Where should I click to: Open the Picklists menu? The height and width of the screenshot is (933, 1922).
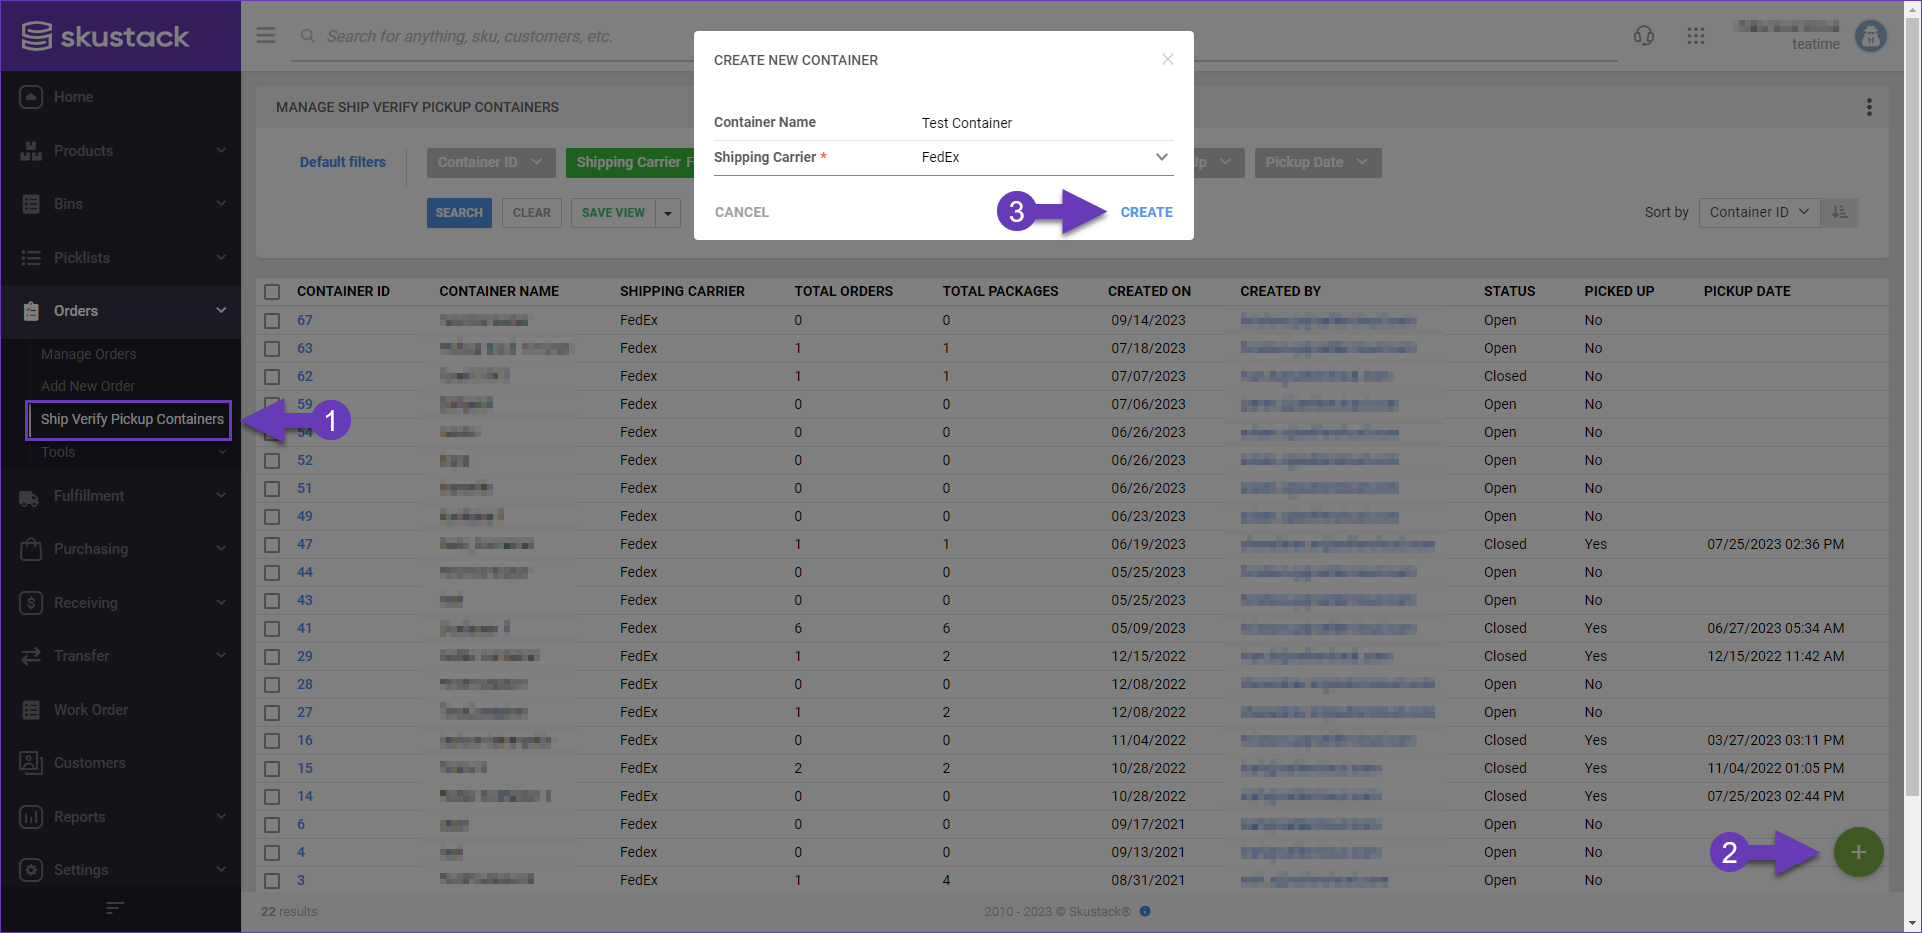coord(120,258)
